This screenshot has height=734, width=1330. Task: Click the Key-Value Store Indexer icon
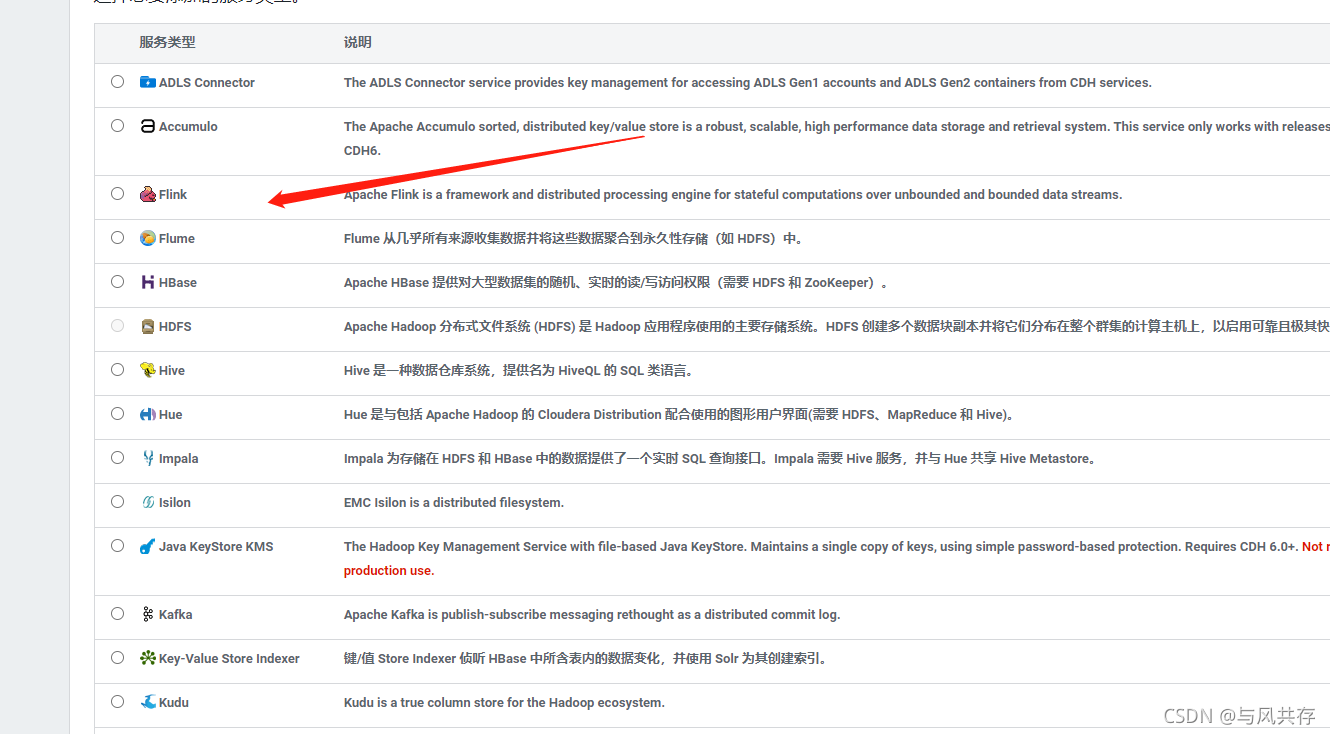click(148, 658)
